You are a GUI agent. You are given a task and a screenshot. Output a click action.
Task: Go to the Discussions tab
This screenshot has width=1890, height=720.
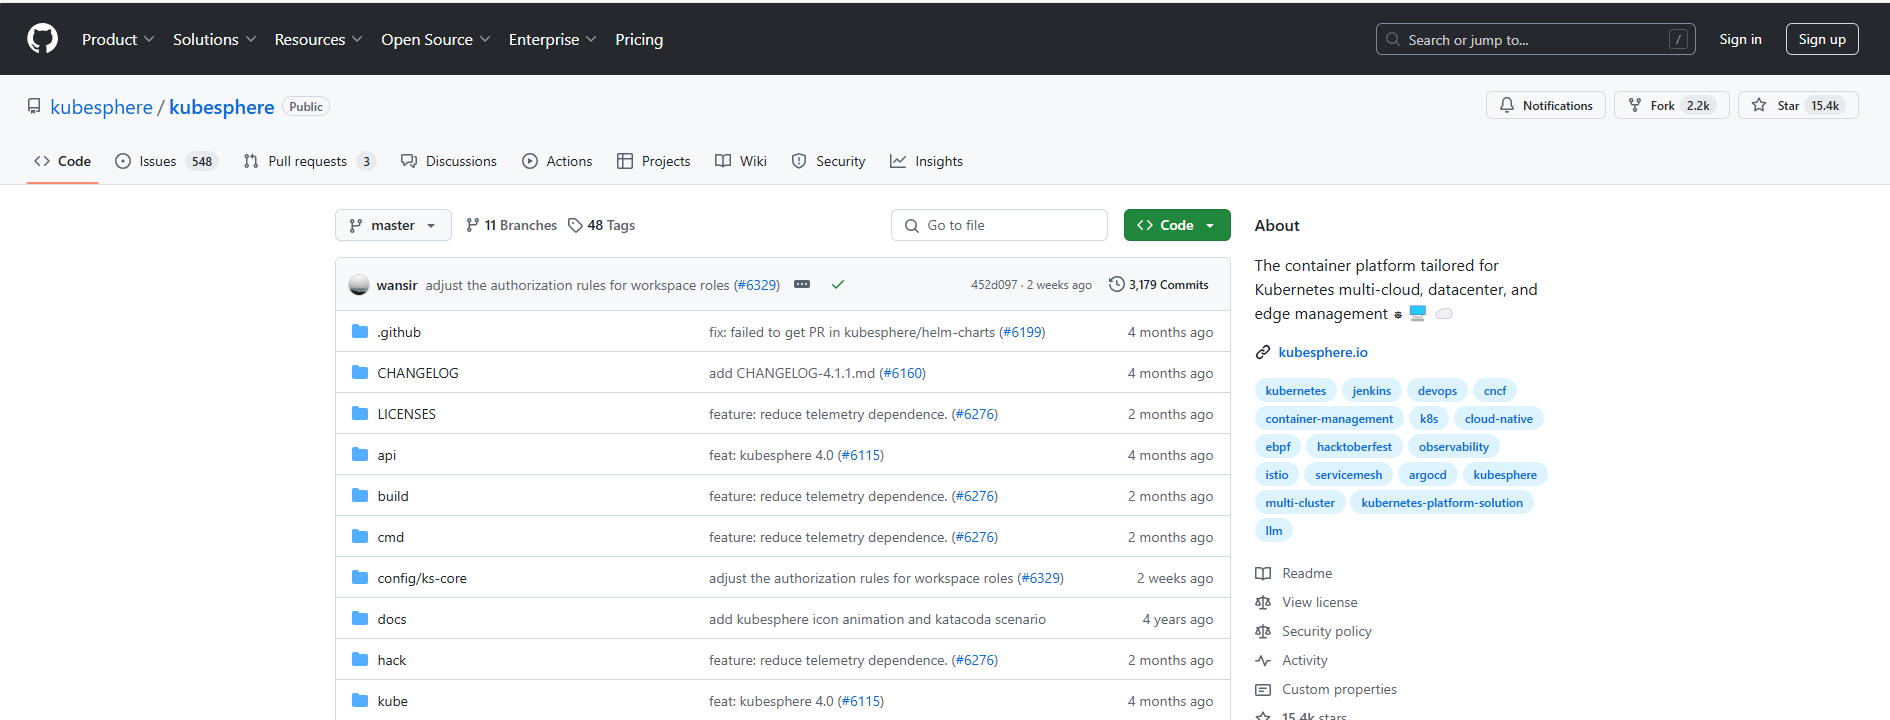[x=448, y=161]
